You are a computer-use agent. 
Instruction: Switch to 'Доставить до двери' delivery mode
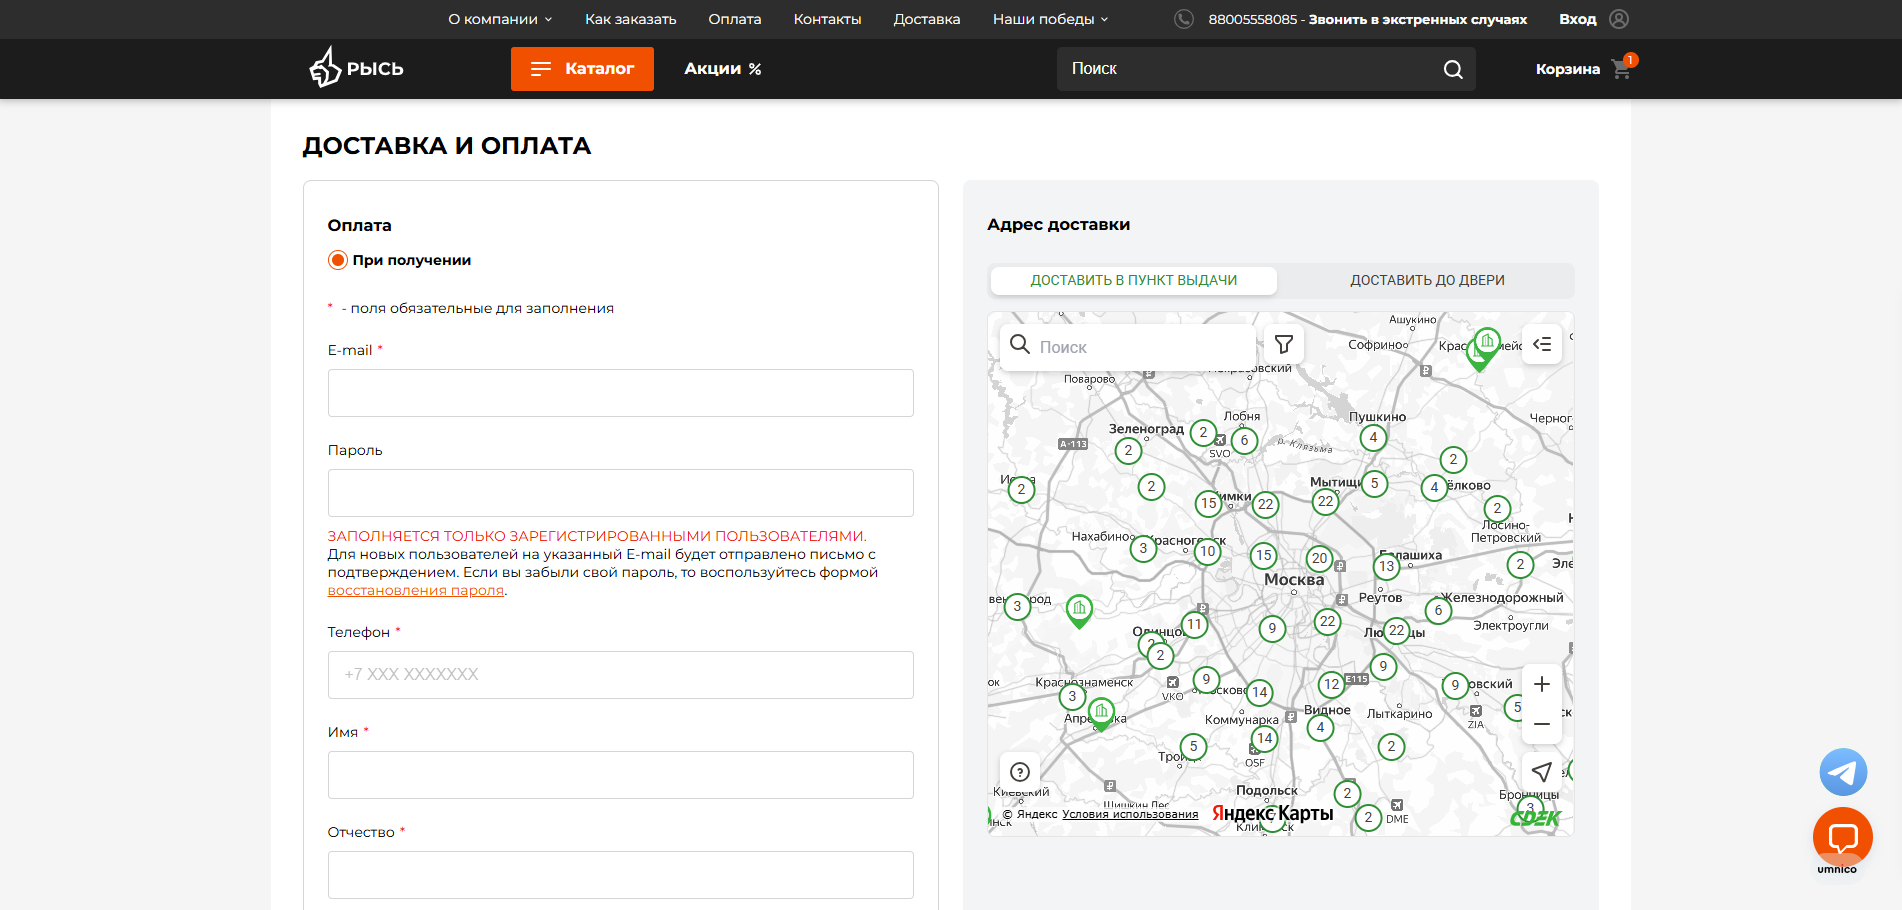click(x=1426, y=281)
